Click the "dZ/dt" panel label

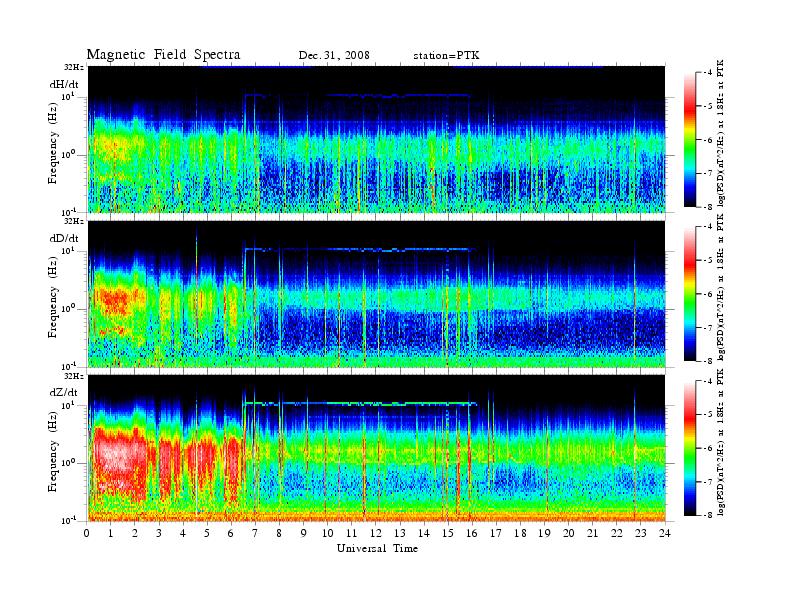coord(64,392)
